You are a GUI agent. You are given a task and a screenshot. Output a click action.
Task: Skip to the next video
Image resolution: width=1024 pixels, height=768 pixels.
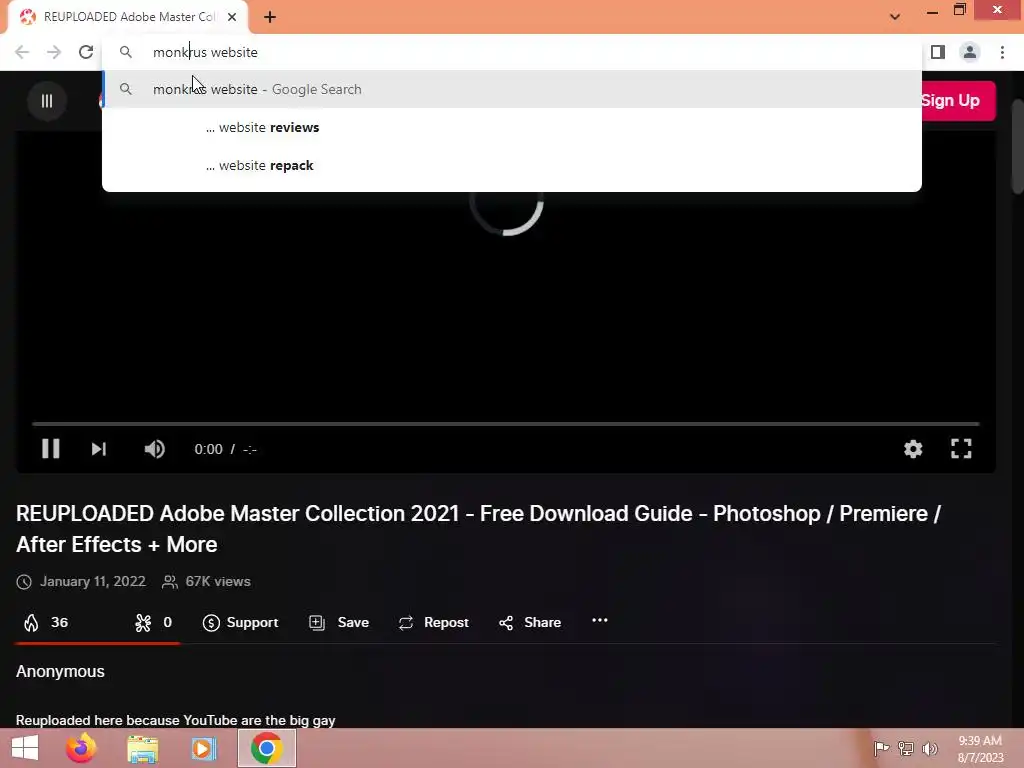99,449
